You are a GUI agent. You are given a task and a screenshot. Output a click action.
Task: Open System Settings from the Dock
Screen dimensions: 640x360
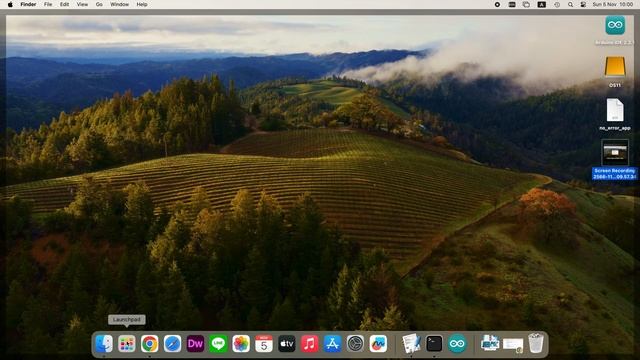pyautogui.click(x=355, y=344)
